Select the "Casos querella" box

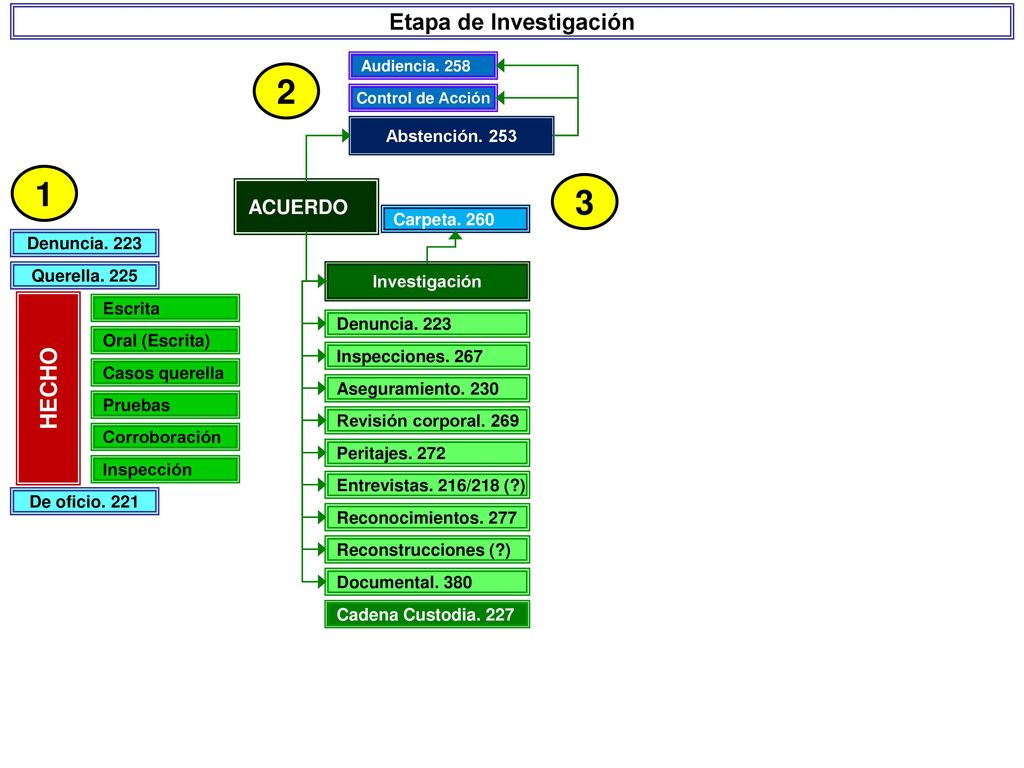pos(165,373)
